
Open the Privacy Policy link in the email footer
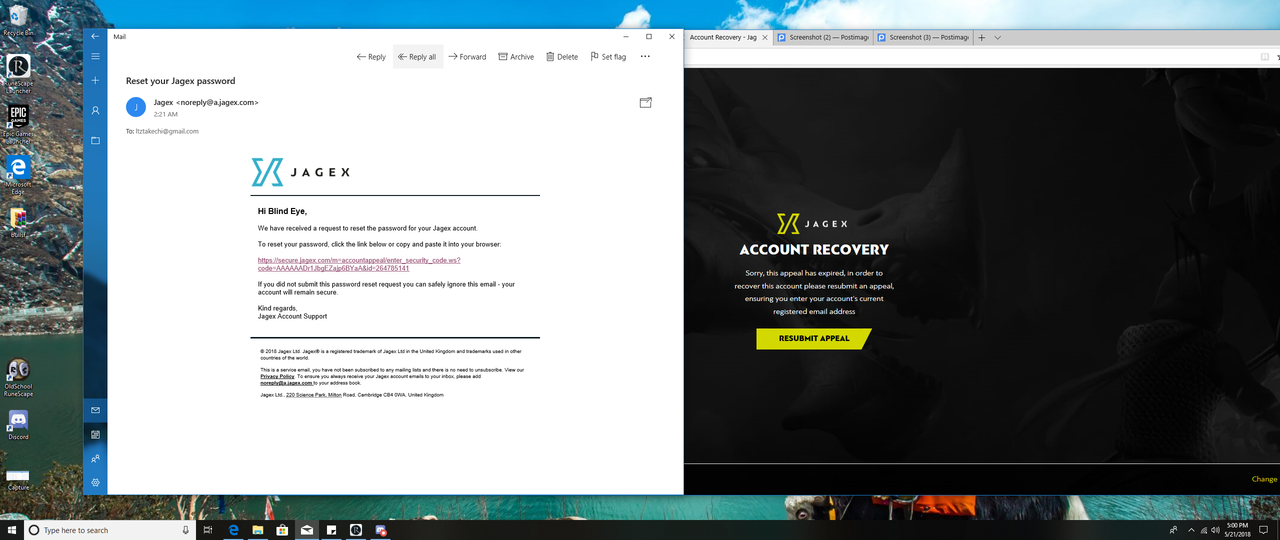pos(277,376)
